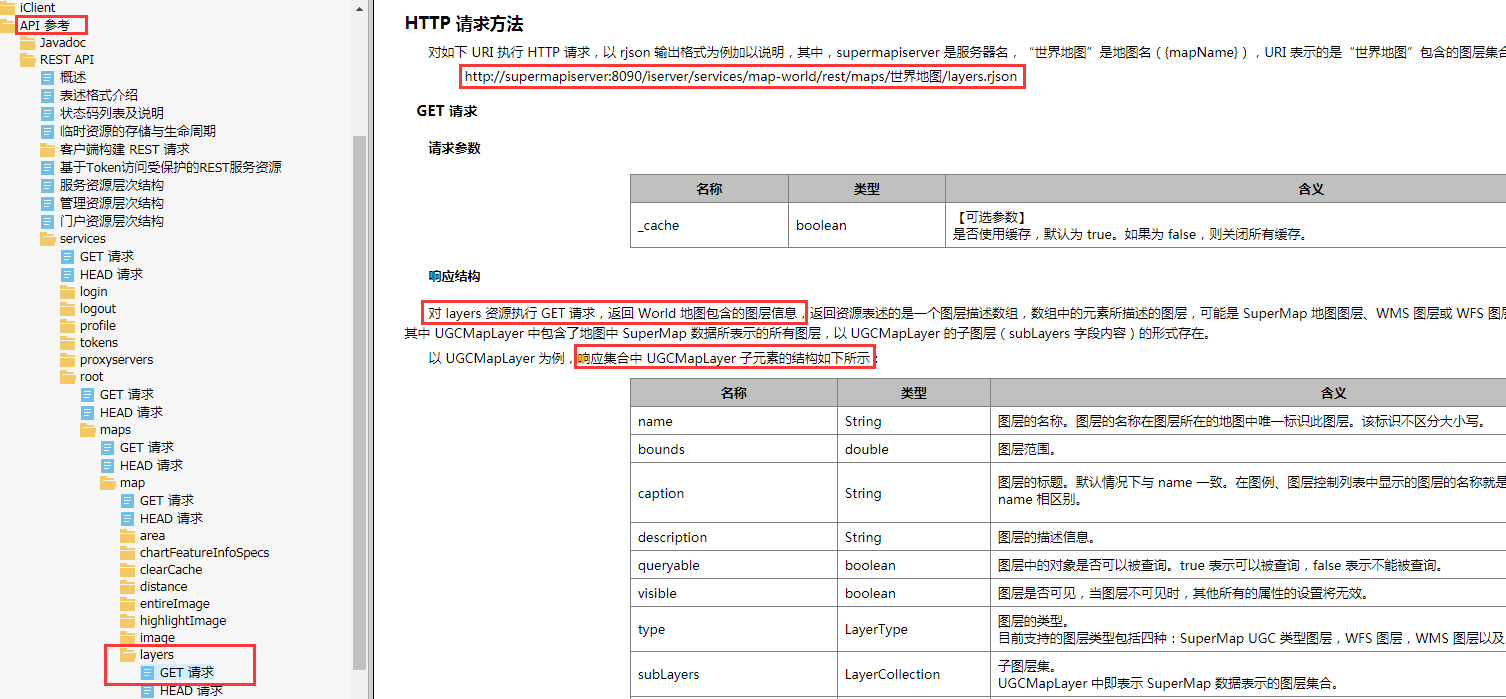Open HEAD 请求 directly under the map node
This screenshot has height=699, width=1506.
pos(171,519)
